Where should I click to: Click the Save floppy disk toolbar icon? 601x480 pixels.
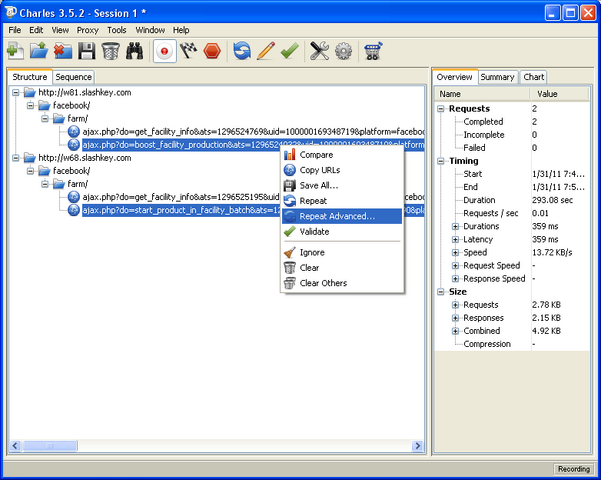[x=87, y=51]
